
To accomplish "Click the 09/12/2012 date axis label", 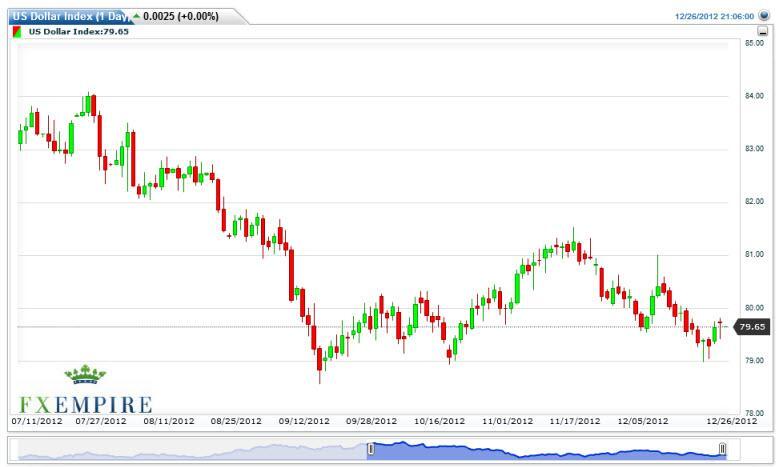I will tap(305, 421).
